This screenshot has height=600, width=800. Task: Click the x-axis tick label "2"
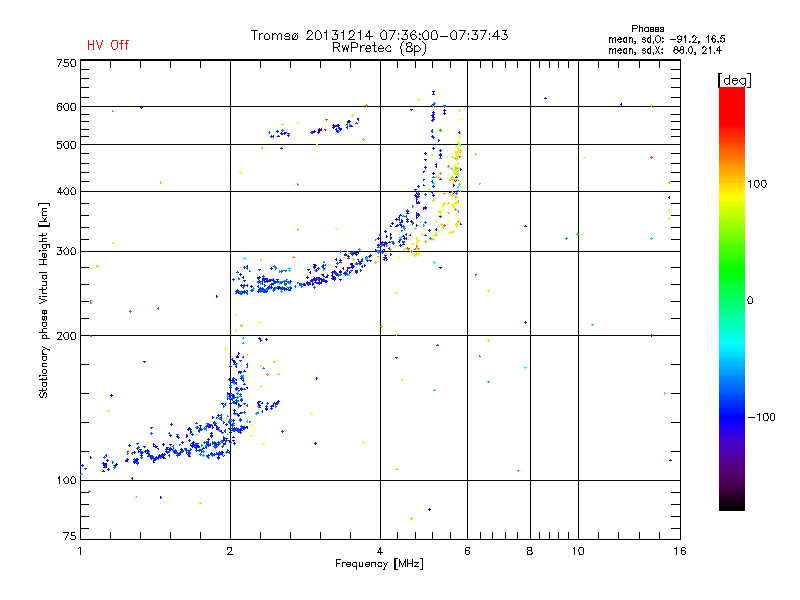pyautogui.click(x=230, y=551)
